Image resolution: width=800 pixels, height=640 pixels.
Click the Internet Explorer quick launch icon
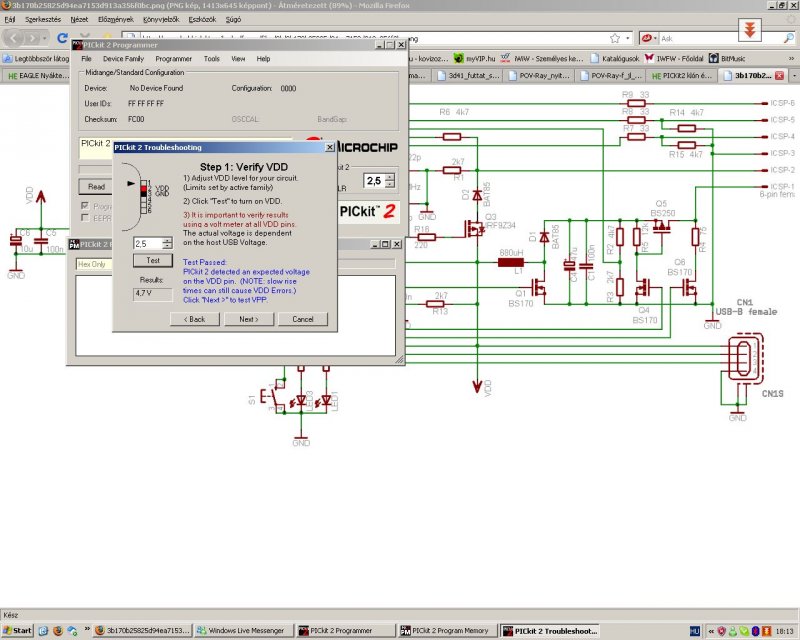43,631
